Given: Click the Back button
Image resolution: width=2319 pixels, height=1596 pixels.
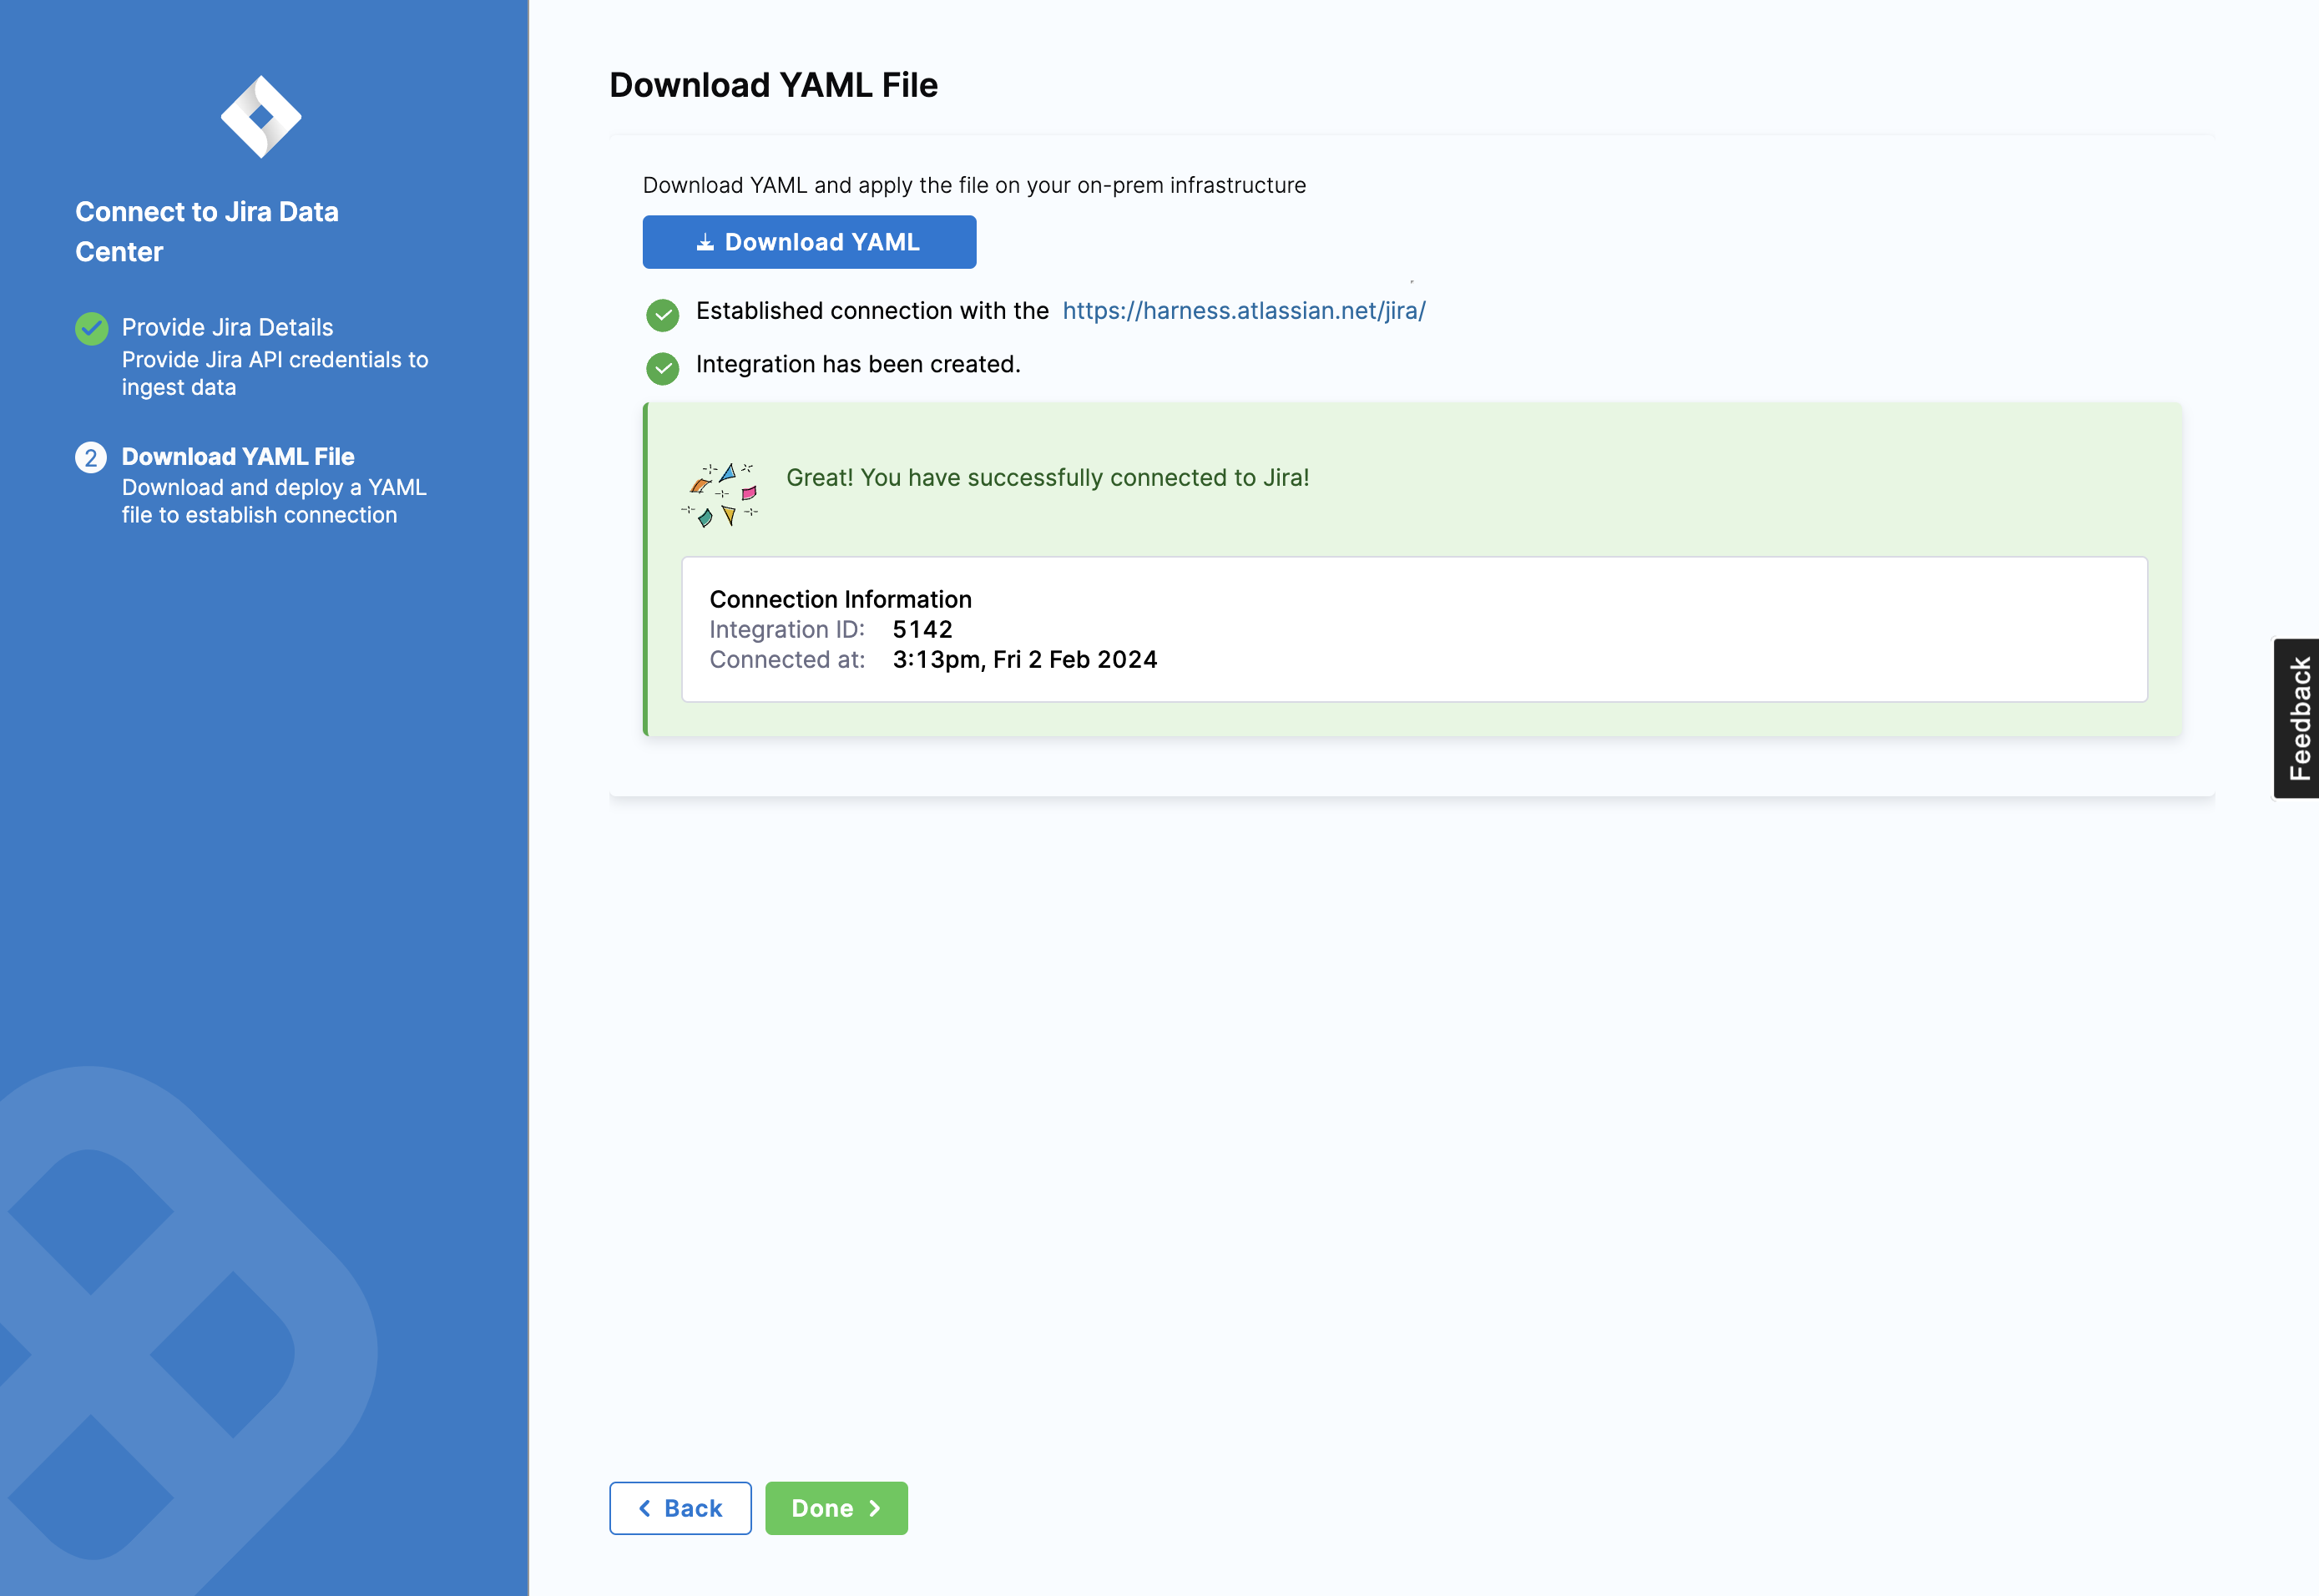Looking at the screenshot, I should click(x=680, y=1507).
